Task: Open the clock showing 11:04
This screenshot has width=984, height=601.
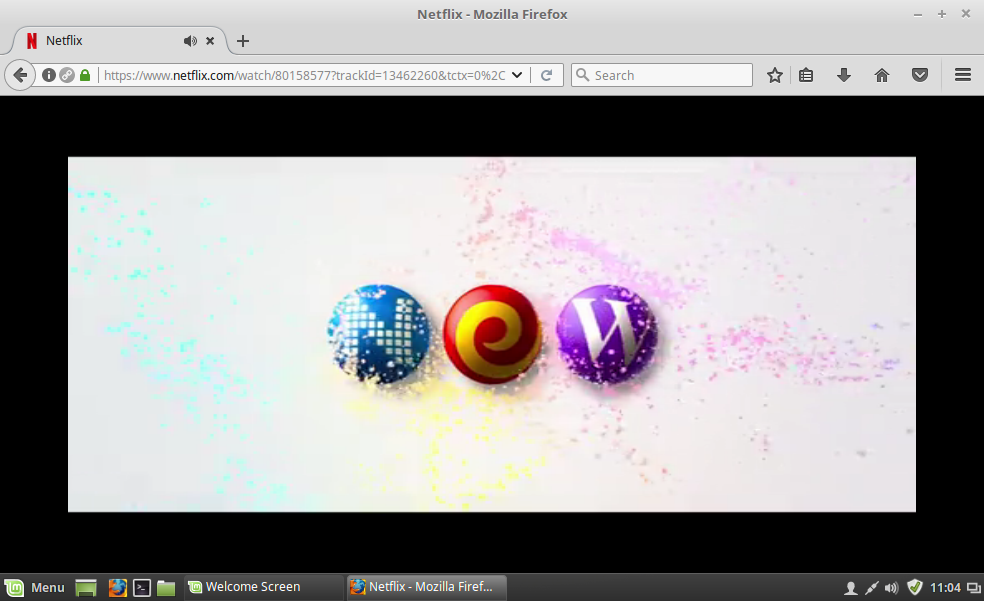Action: [945, 588]
